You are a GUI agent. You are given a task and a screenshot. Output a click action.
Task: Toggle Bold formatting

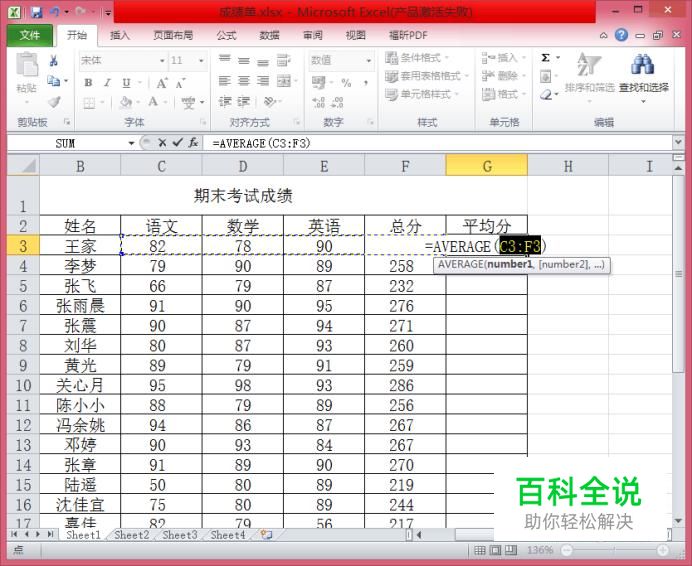point(88,83)
